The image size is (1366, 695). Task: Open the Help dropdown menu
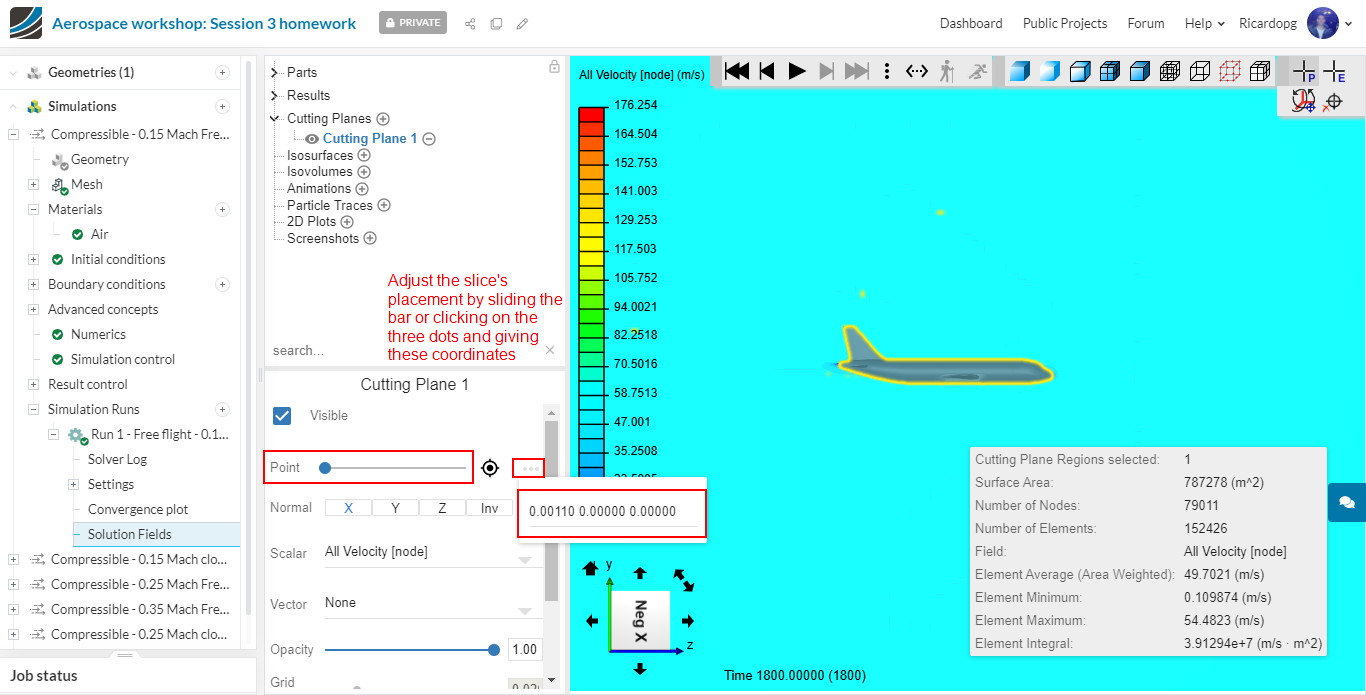[1204, 23]
